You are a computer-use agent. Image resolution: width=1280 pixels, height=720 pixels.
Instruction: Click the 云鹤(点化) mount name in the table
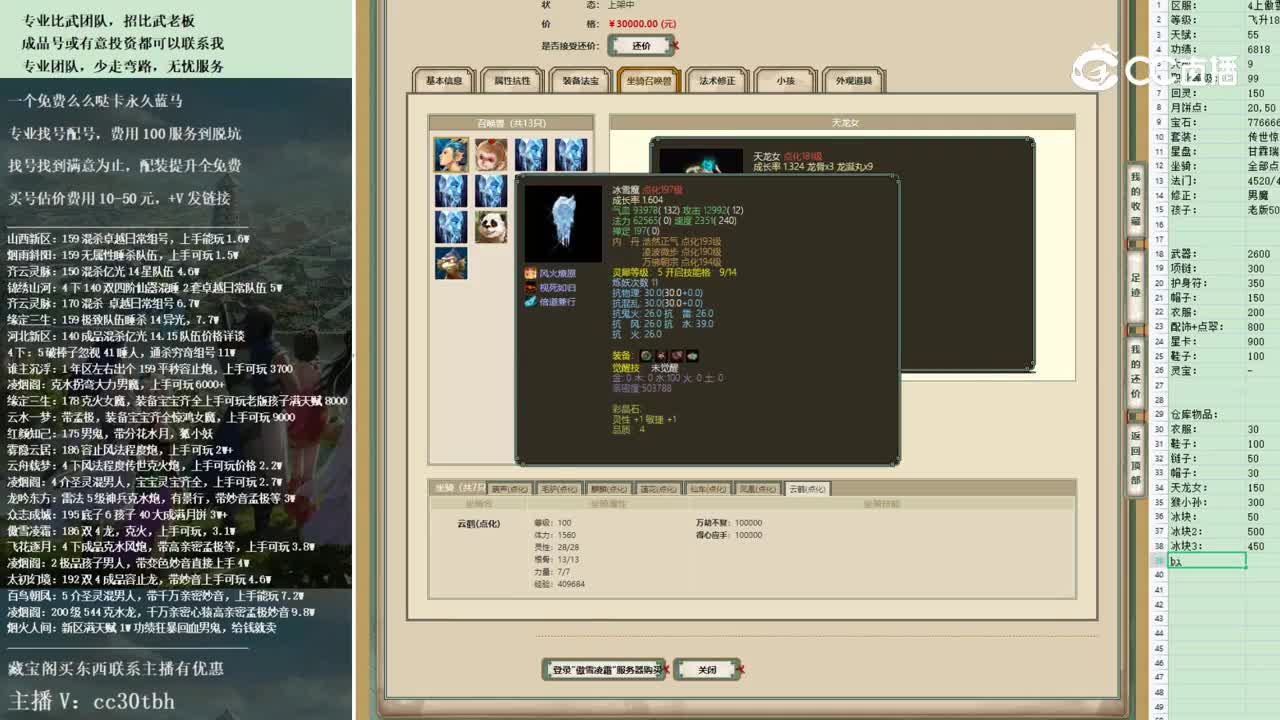coord(478,523)
